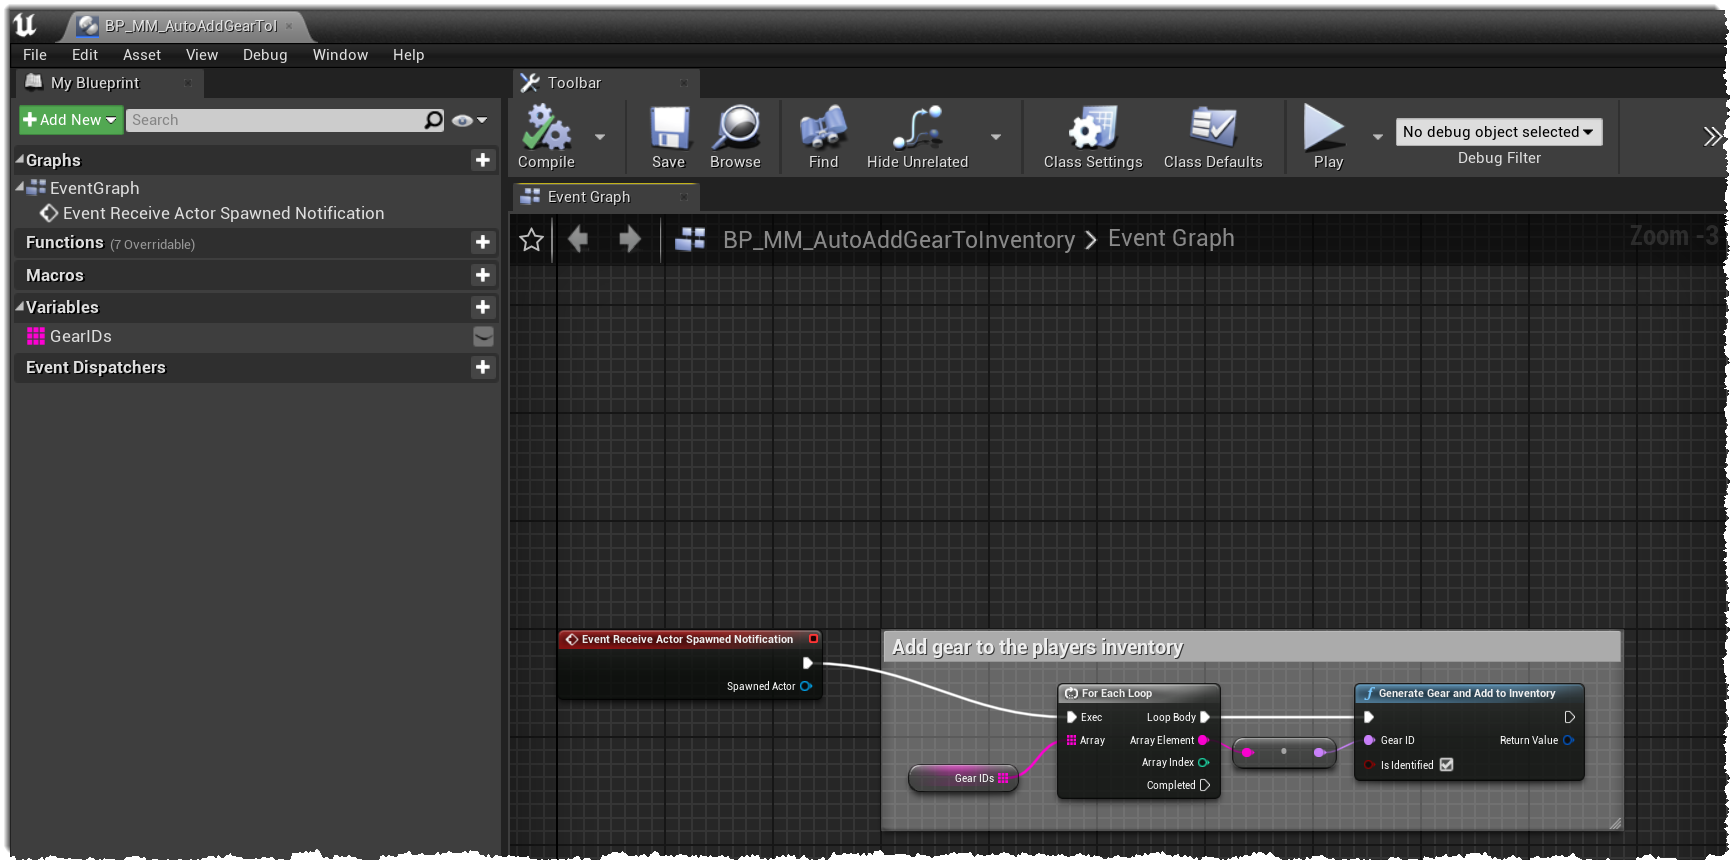Navigate forward in graph history
Image resolution: width=1730 pixels, height=860 pixels.
pos(630,239)
